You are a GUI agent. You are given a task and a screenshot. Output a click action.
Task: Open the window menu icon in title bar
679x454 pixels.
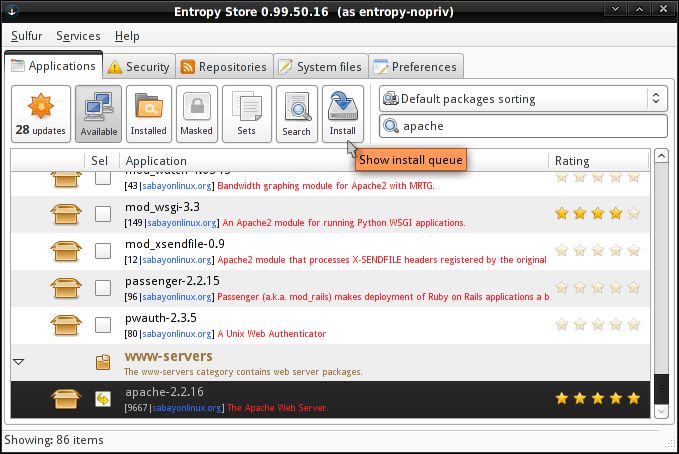click(11, 10)
